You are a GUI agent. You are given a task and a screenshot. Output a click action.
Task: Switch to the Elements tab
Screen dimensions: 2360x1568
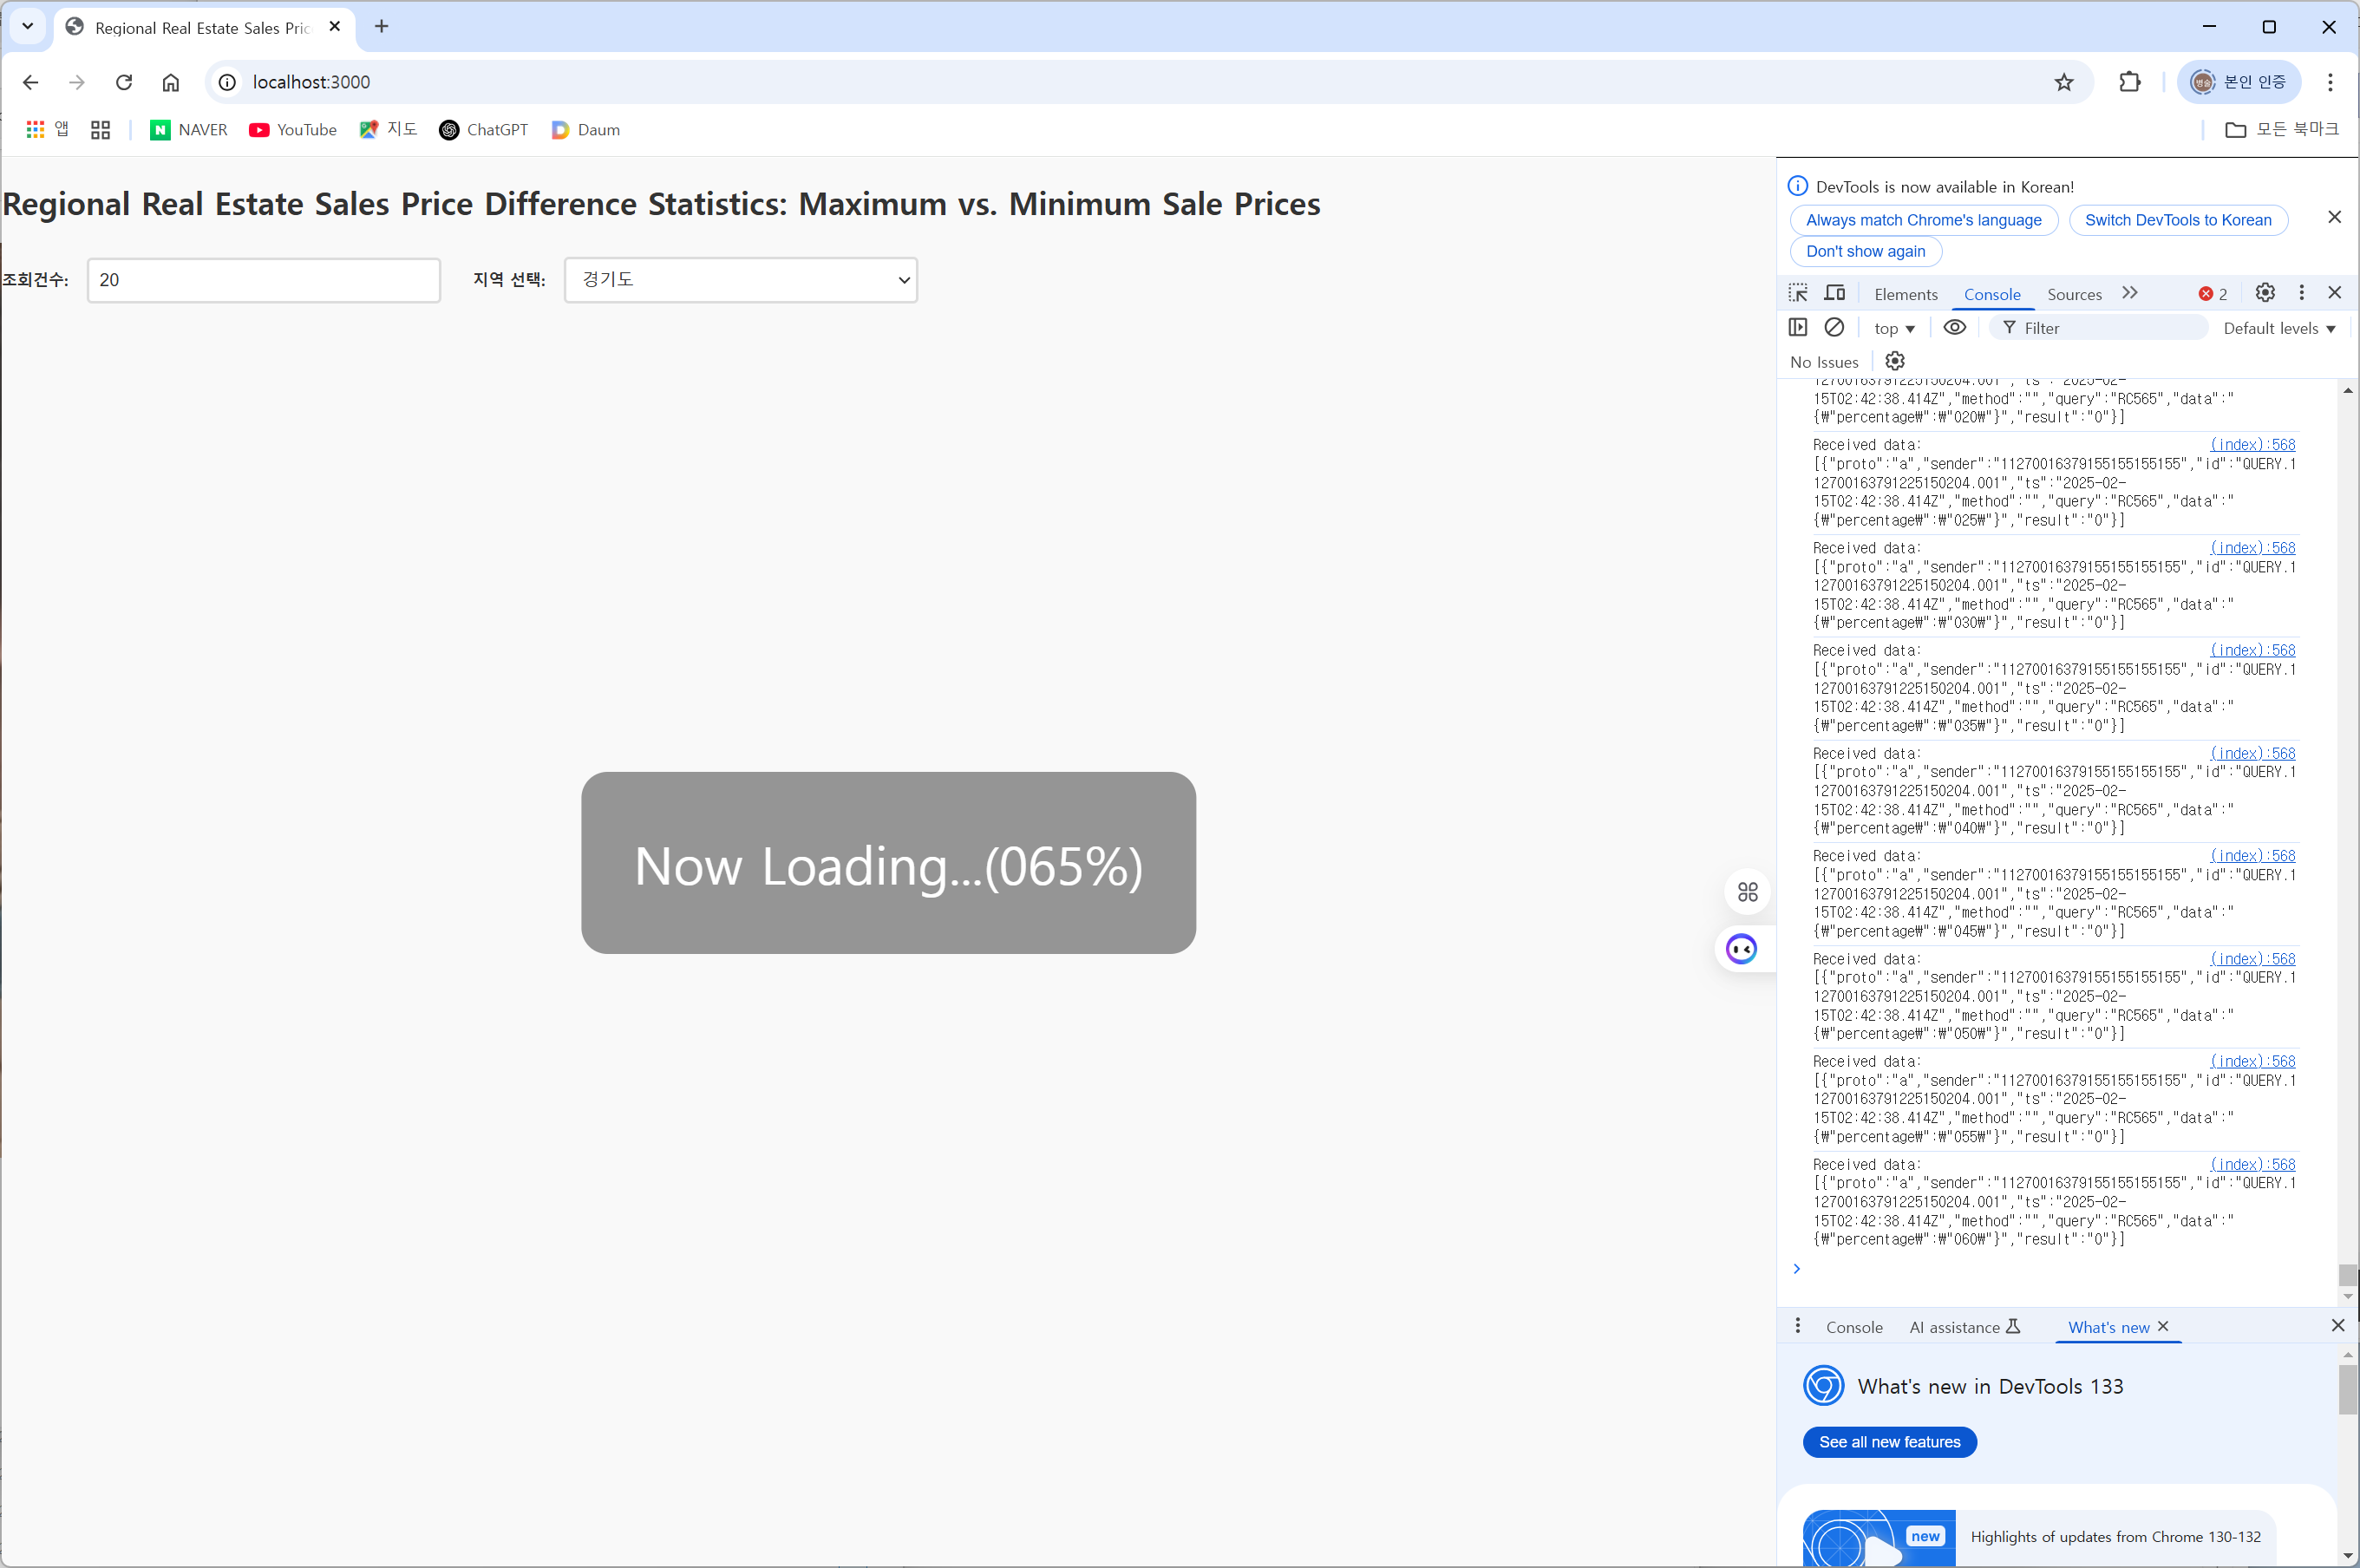1905,294
